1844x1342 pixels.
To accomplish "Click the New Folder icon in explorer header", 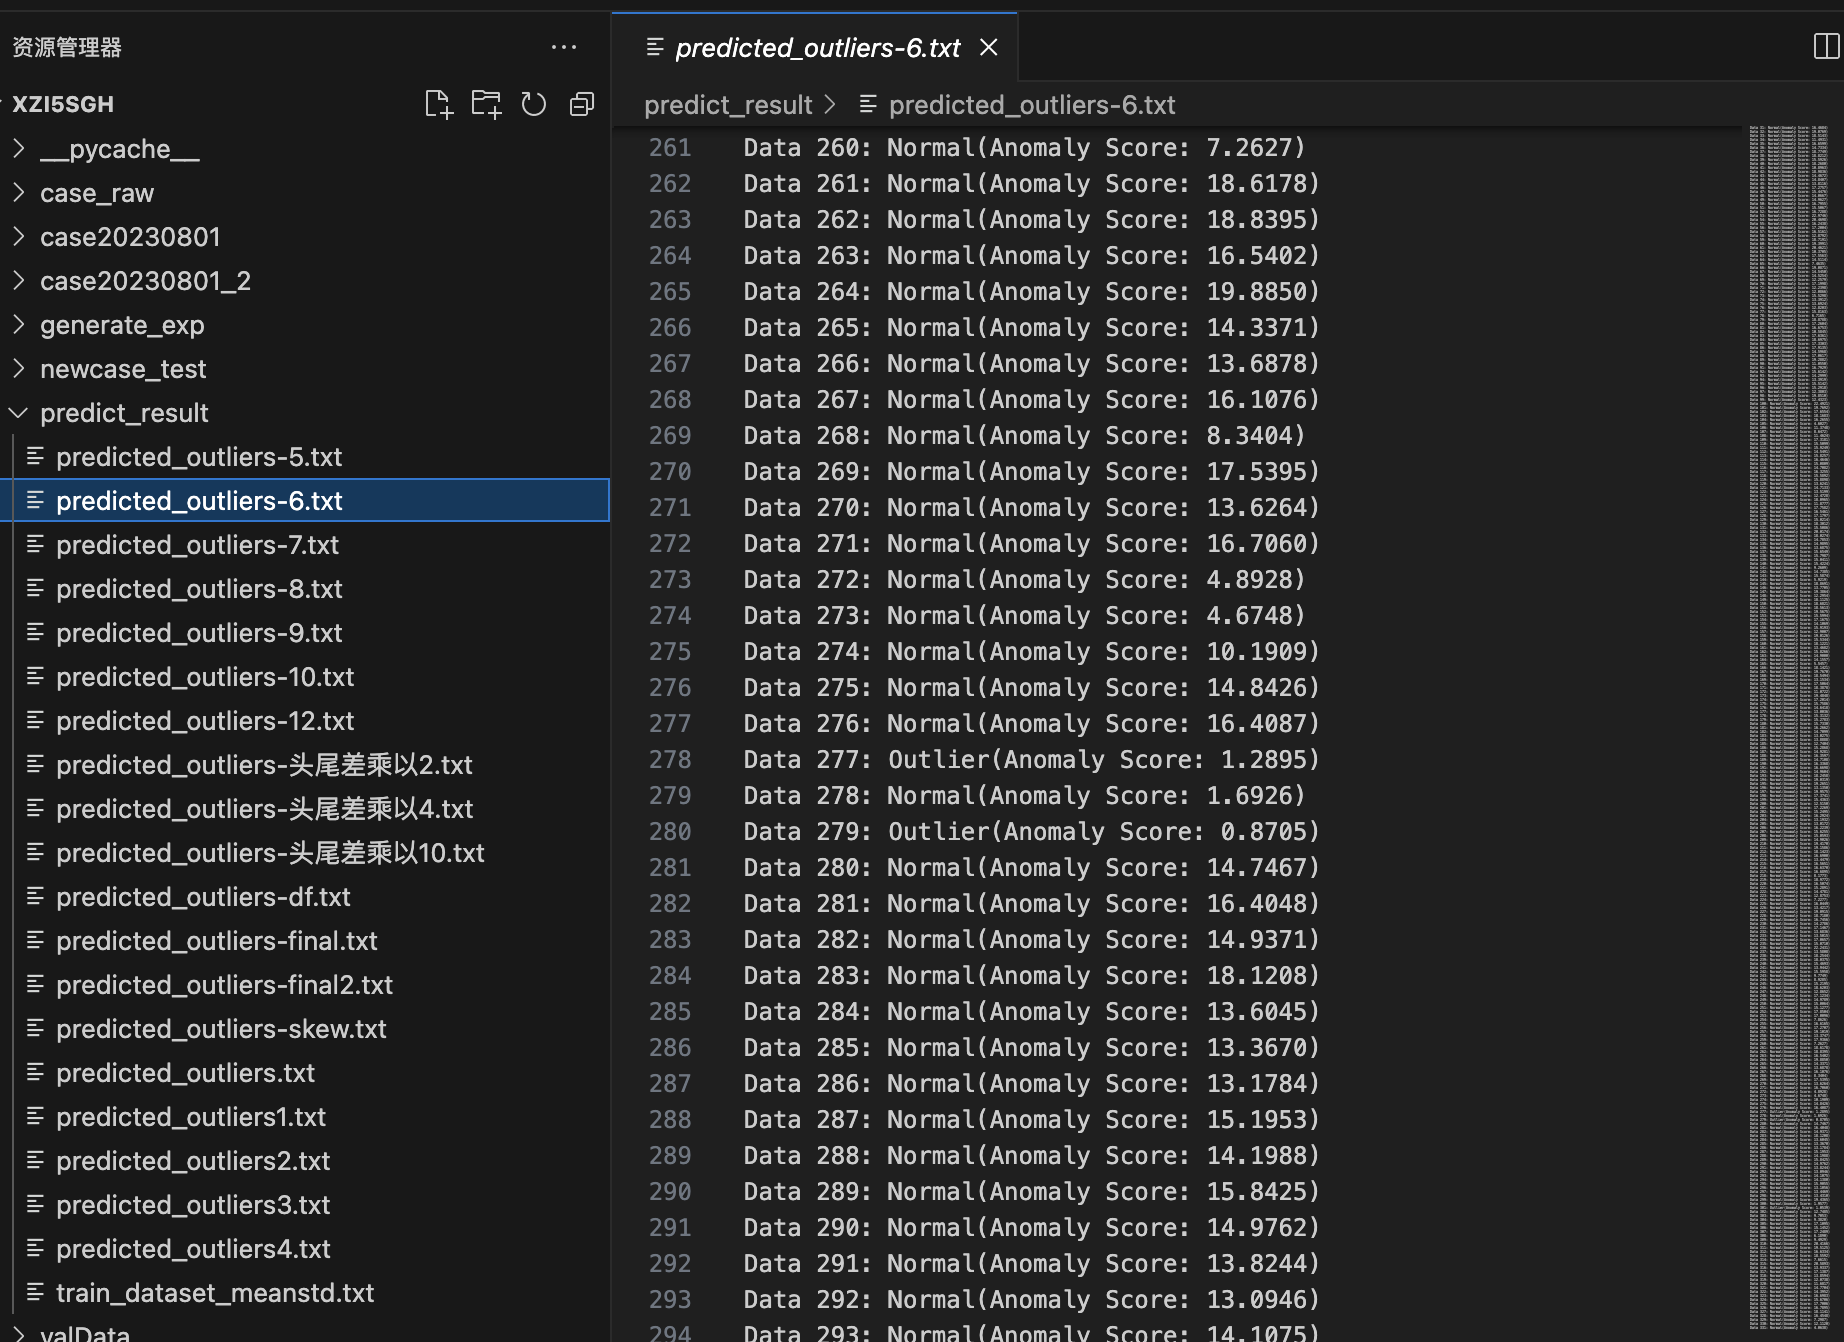I will point(486,104).
